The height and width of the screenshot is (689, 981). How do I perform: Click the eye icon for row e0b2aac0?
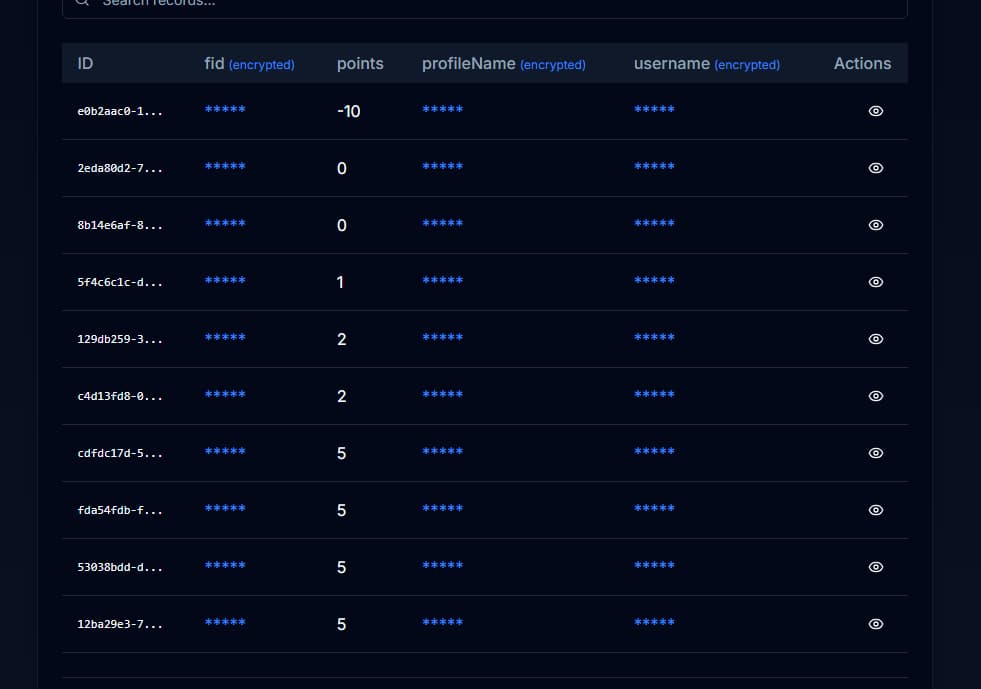click(x=875, y=111)
